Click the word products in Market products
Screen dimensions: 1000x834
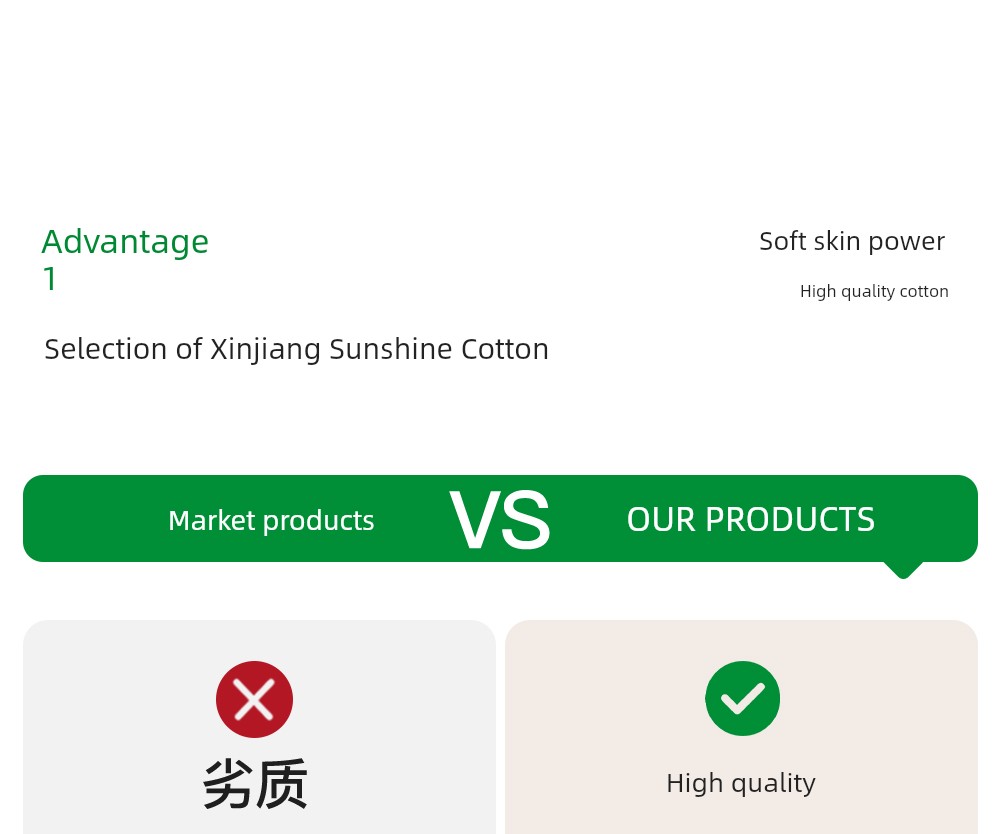coord(318,522)
